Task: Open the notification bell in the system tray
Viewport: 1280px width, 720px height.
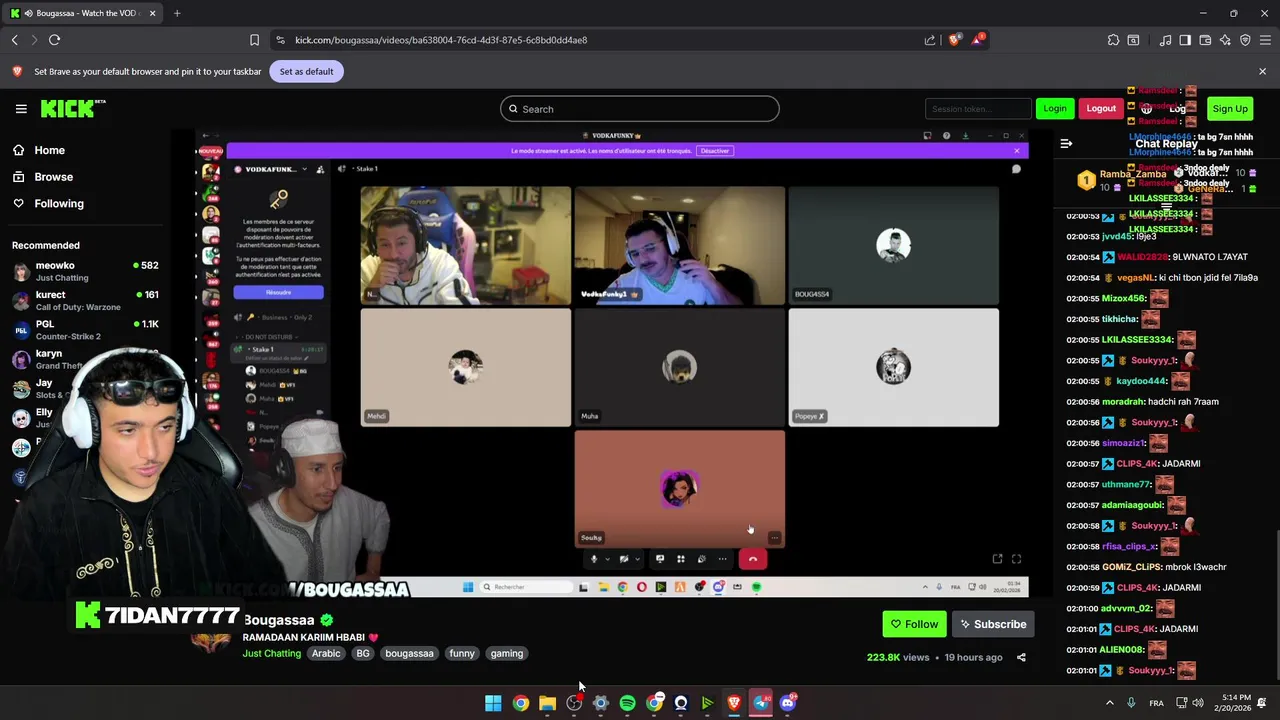Action: 1262,703
